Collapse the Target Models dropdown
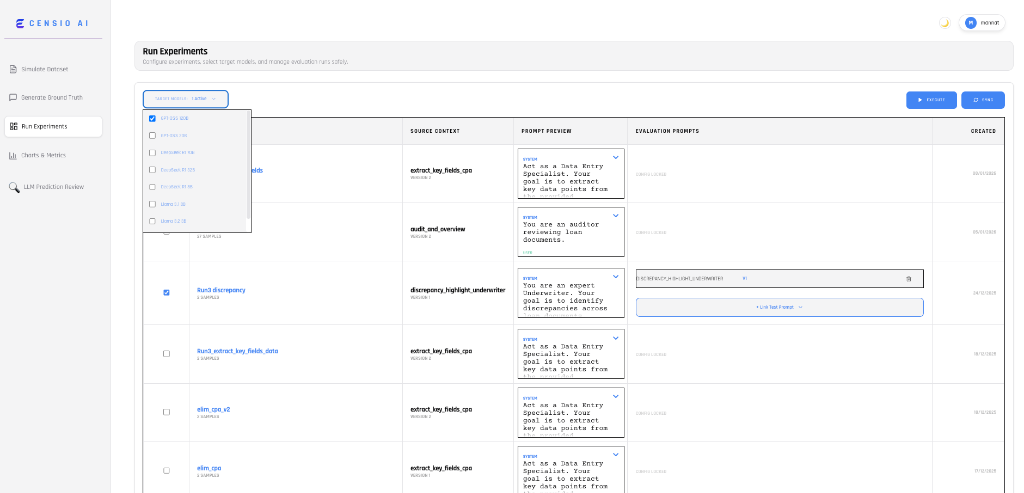1024x493 pixels. point(186,99)
